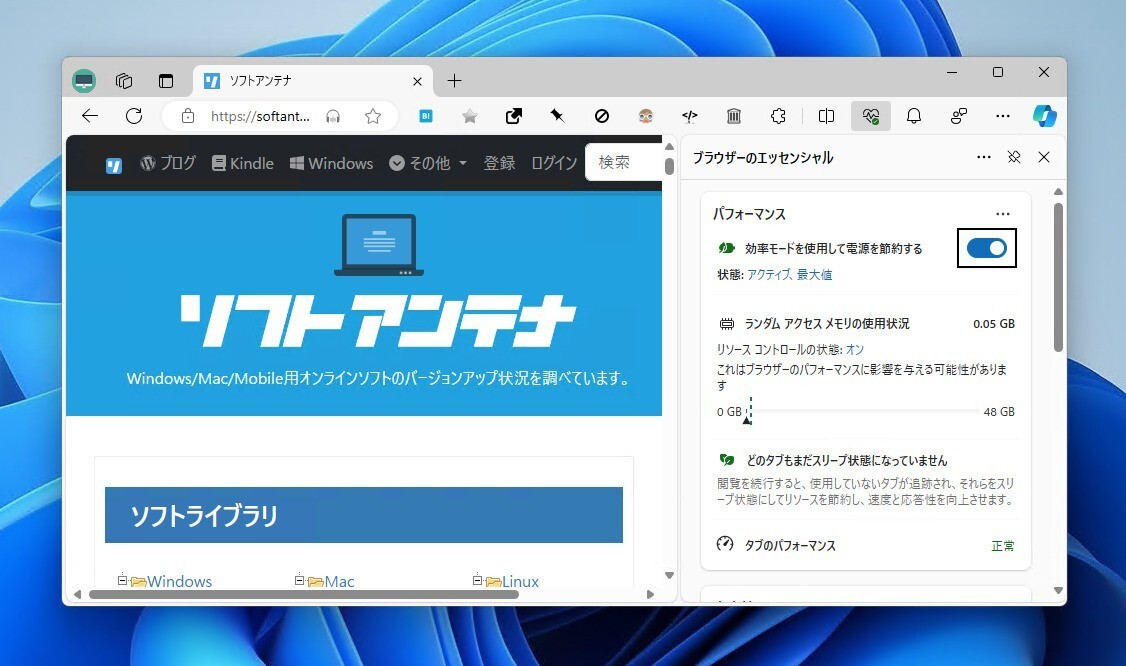This screenshot has width=1126, height=666.
Task: Activate the split screen icon
Action: click(x=826, y=116)
